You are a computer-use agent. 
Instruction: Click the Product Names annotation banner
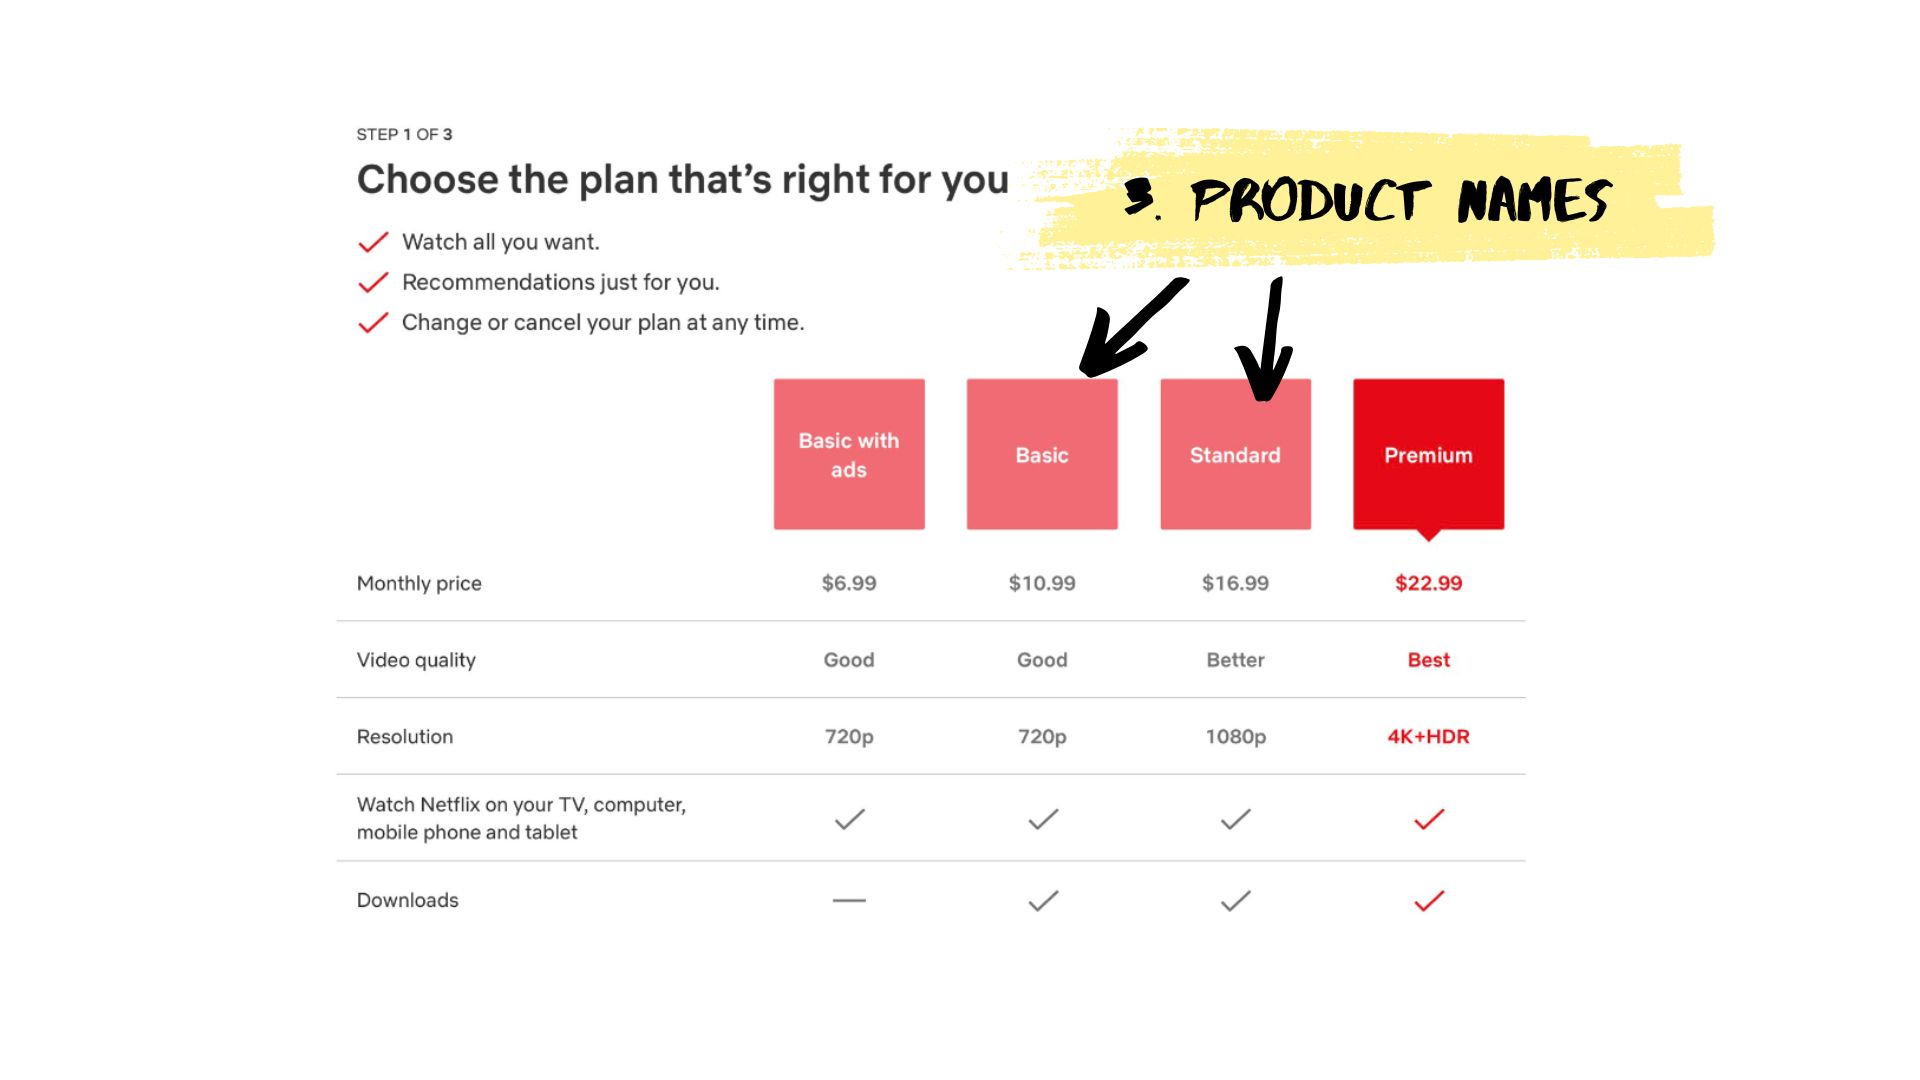click(x=1365, y=200)
